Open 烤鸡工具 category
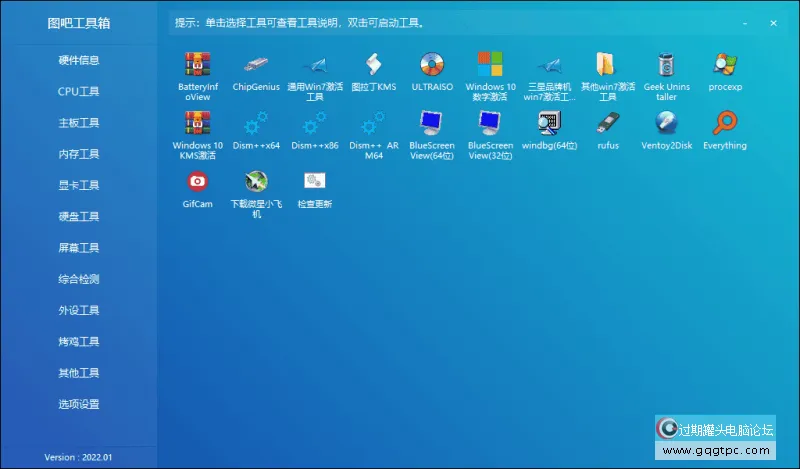The width and height of the screenshot is (800, 469). coord(79,341)
